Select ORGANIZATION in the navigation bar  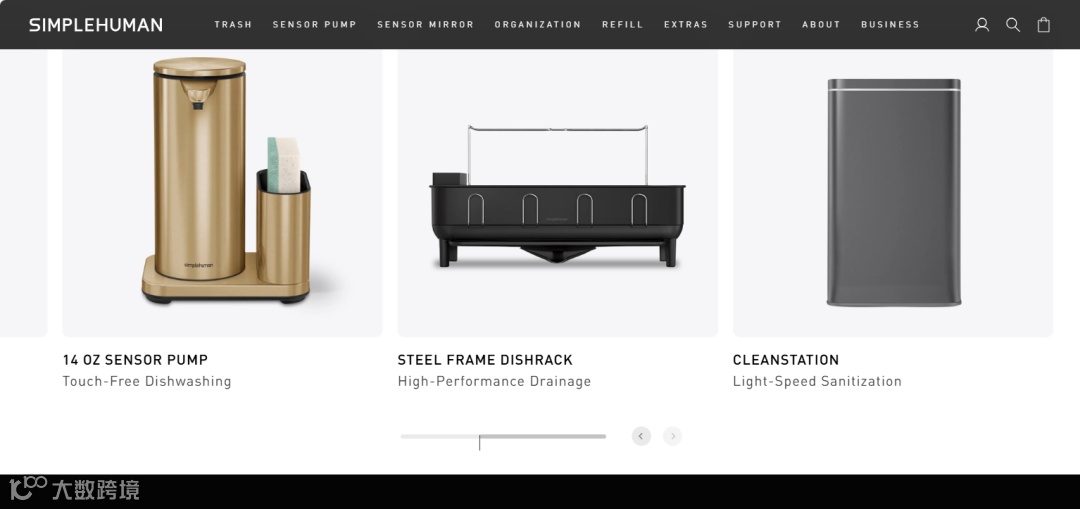538,24
